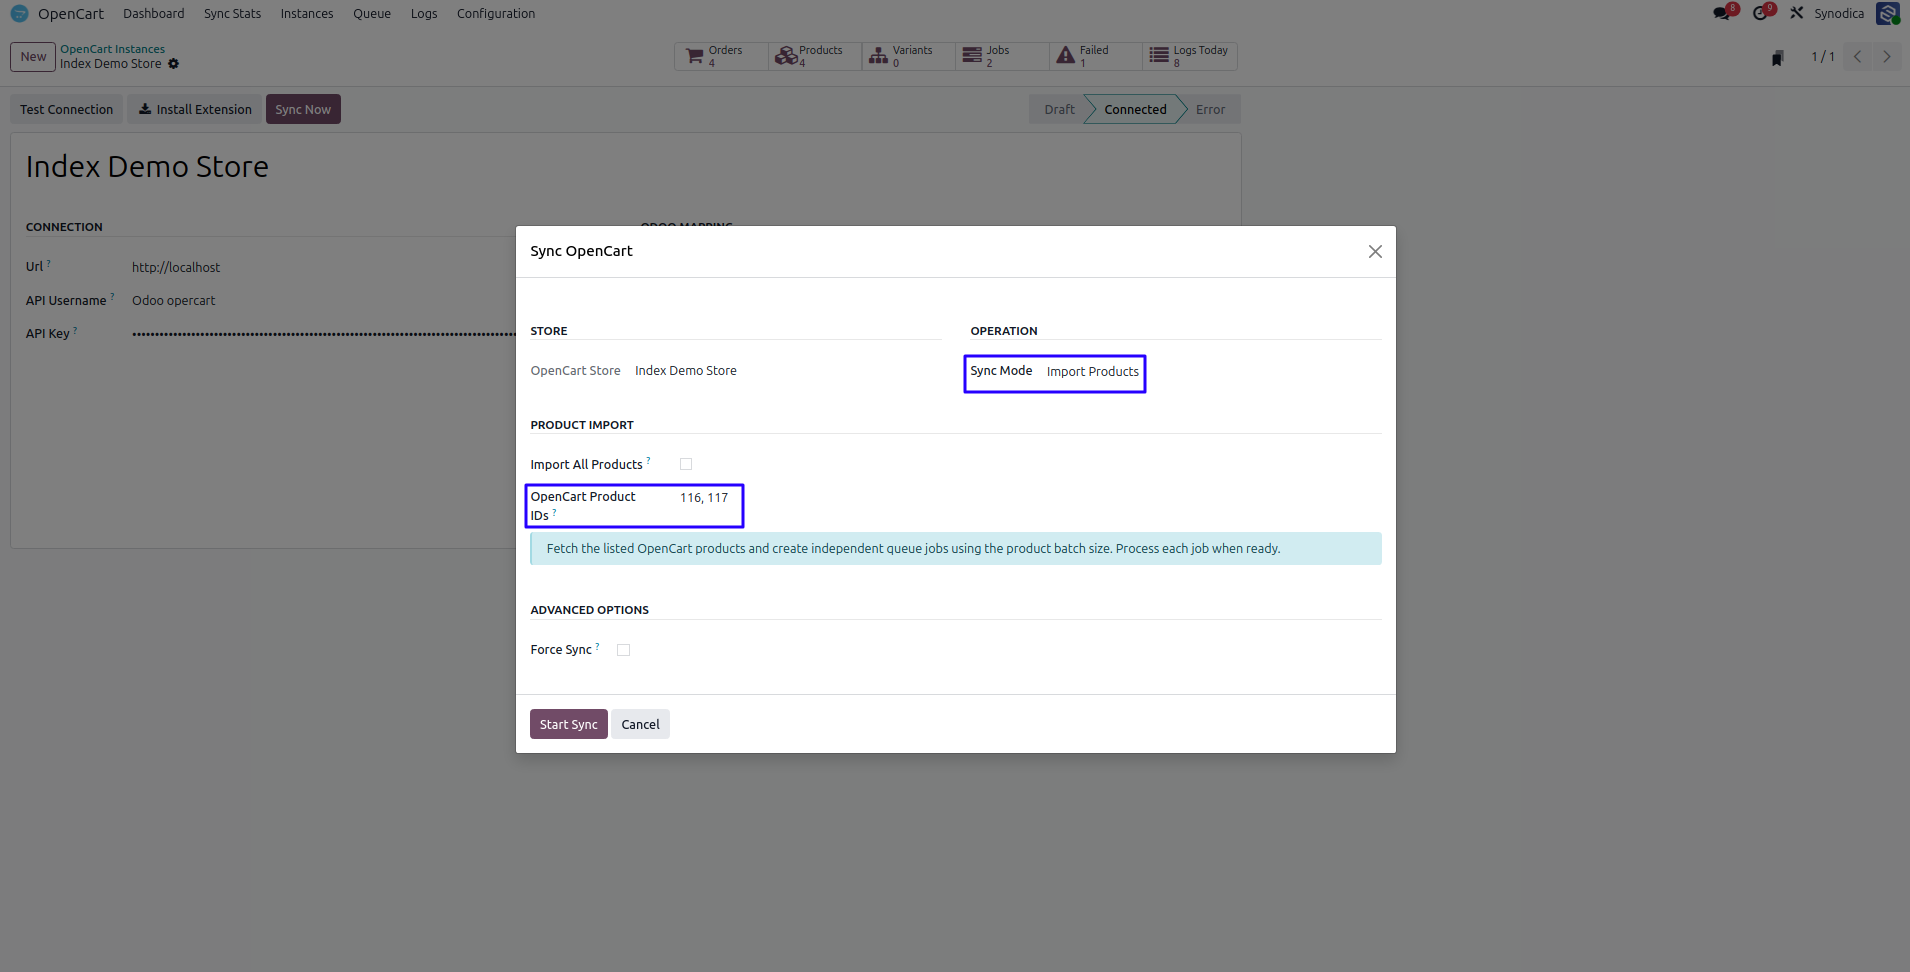Open the Instances menu

[x=307, y=14]
